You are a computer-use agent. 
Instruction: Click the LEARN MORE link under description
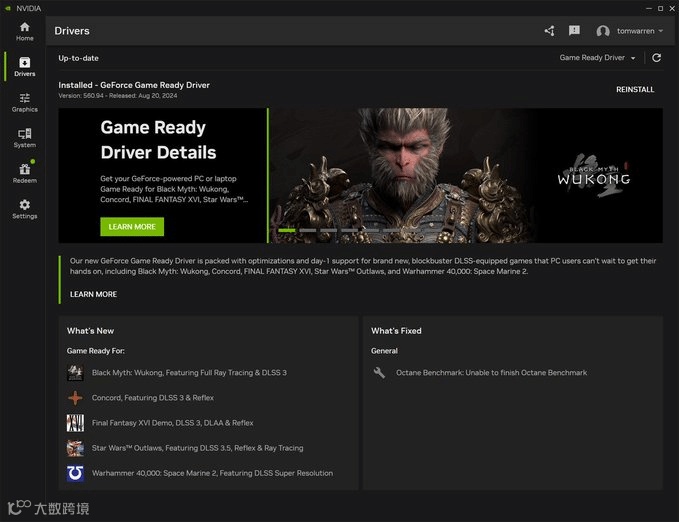(x=93, y=294)
